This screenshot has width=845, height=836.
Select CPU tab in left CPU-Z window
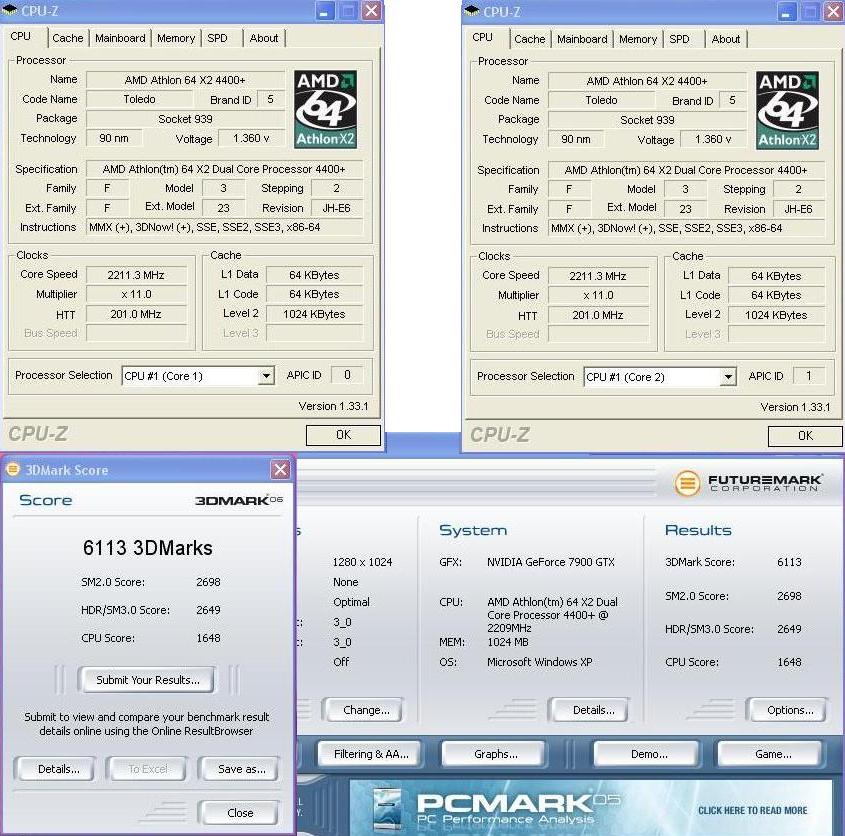pyautogui.click(x=21, y=36)
